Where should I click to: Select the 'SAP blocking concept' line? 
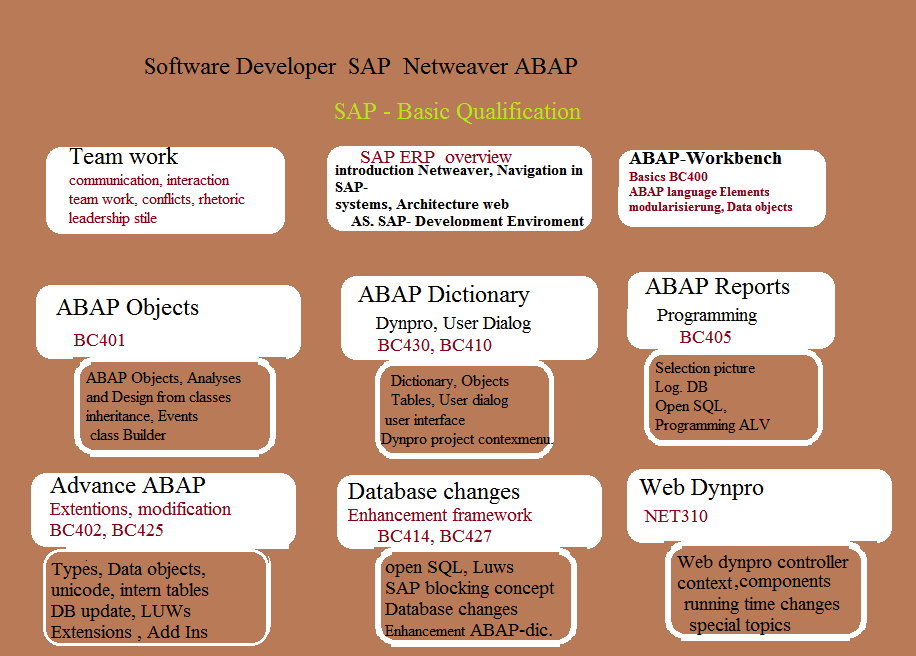point(470,588)
